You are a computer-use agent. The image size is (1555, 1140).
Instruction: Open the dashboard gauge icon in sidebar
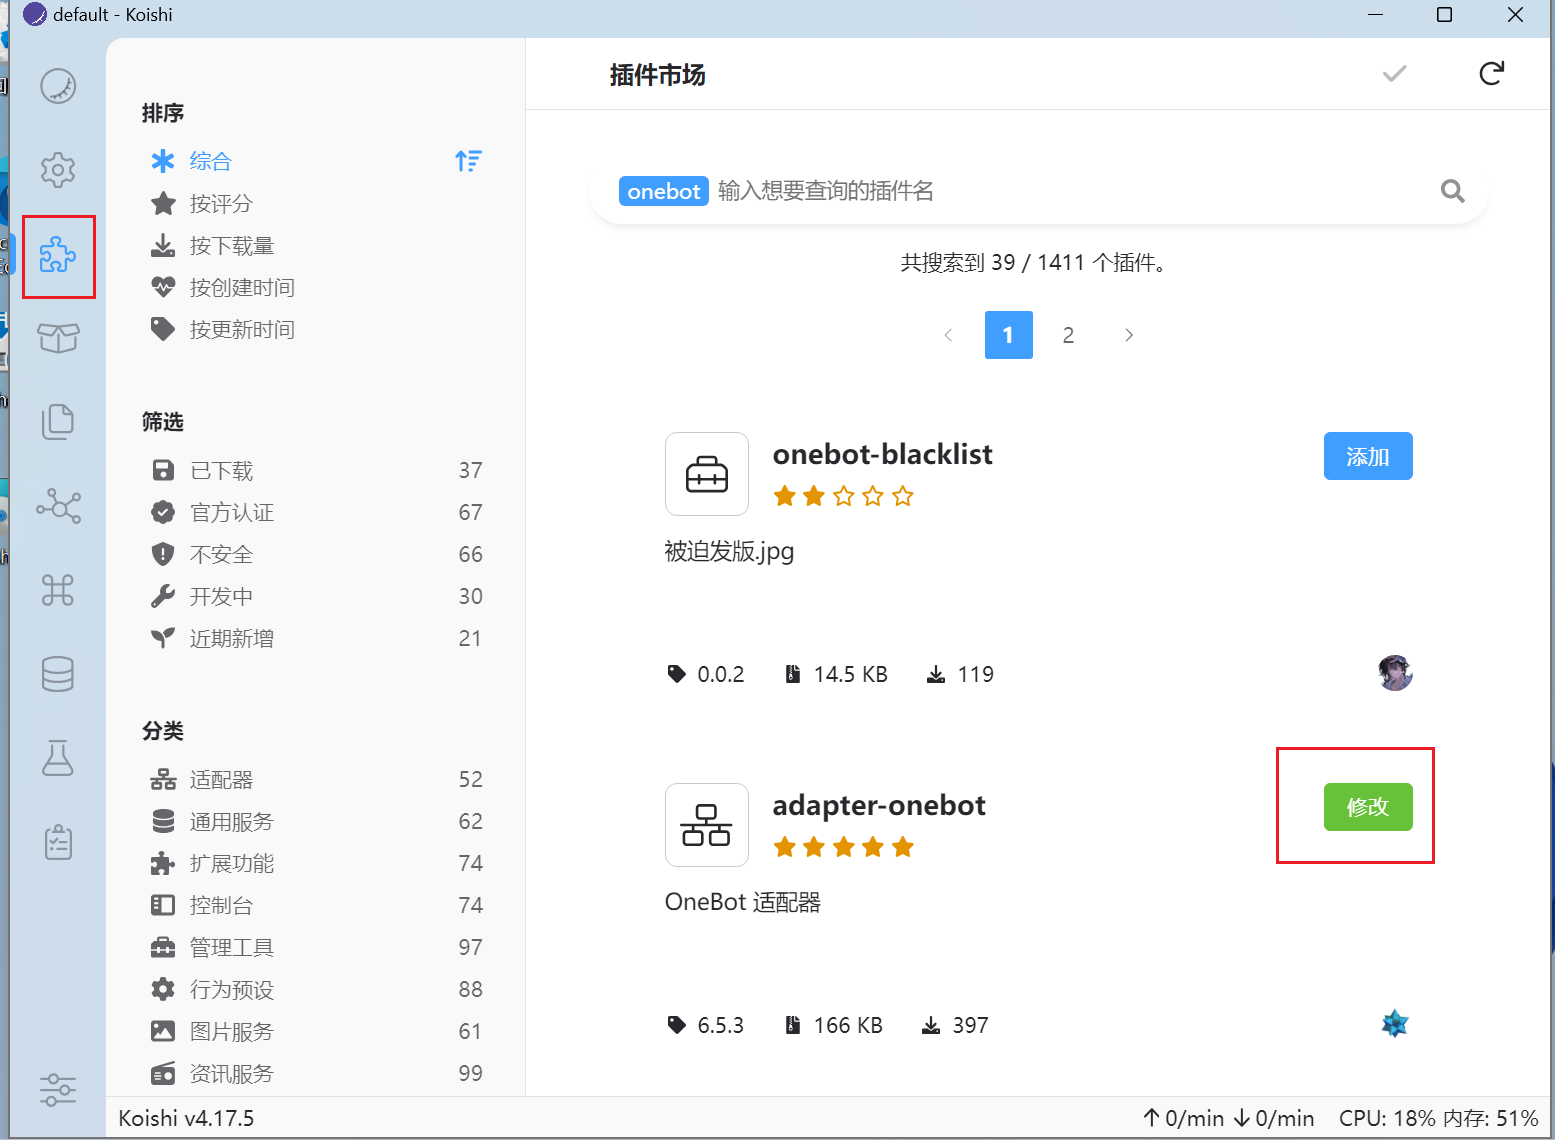coord(58,86)
